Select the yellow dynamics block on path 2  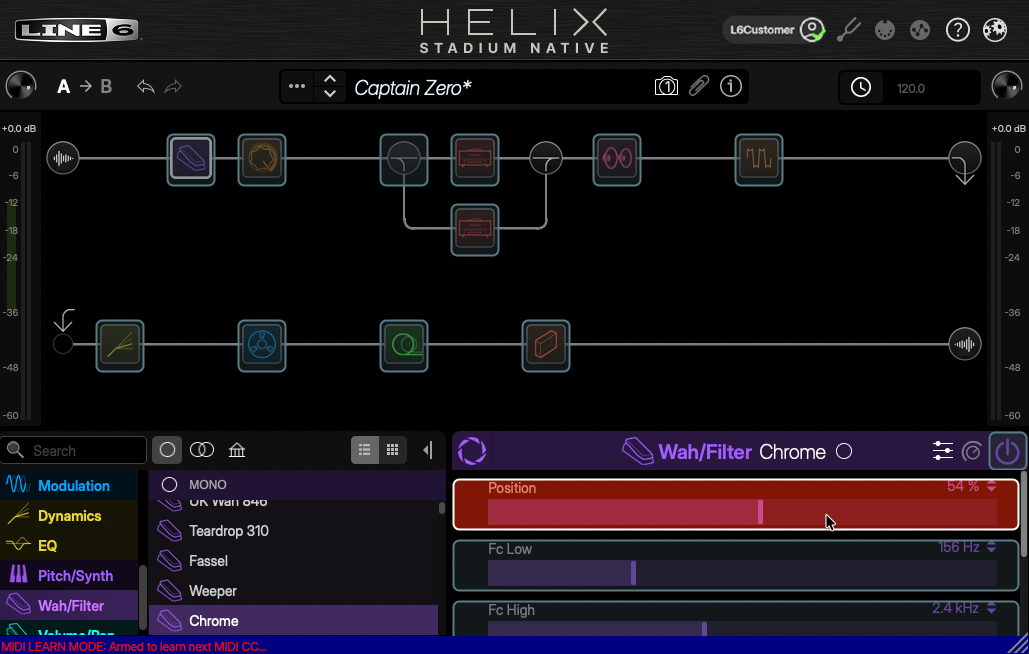tap(120, 346)
